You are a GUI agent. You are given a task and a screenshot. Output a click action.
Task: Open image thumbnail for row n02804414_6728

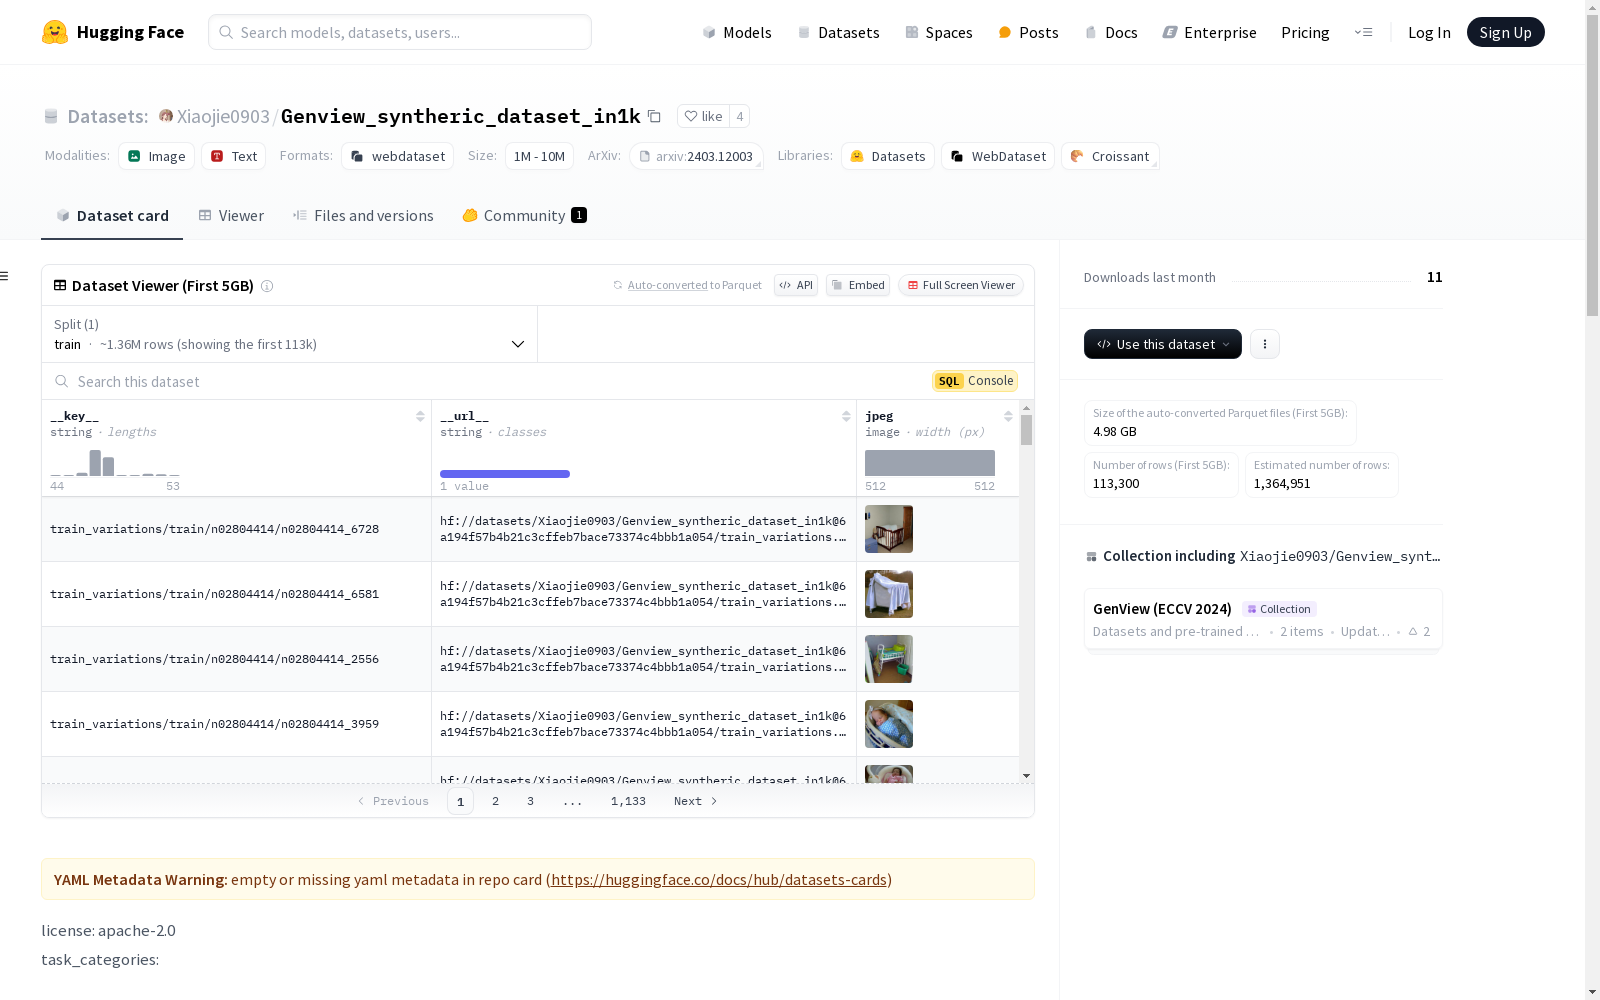point(889,529)
